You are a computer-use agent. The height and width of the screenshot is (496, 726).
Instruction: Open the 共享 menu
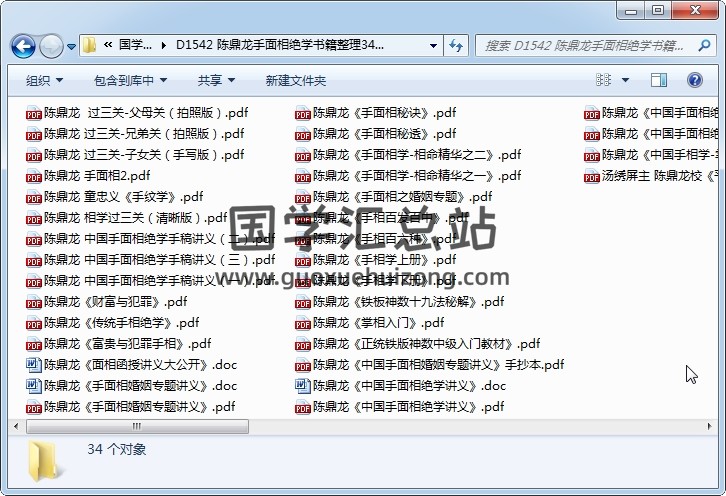[x=216, y=81]
